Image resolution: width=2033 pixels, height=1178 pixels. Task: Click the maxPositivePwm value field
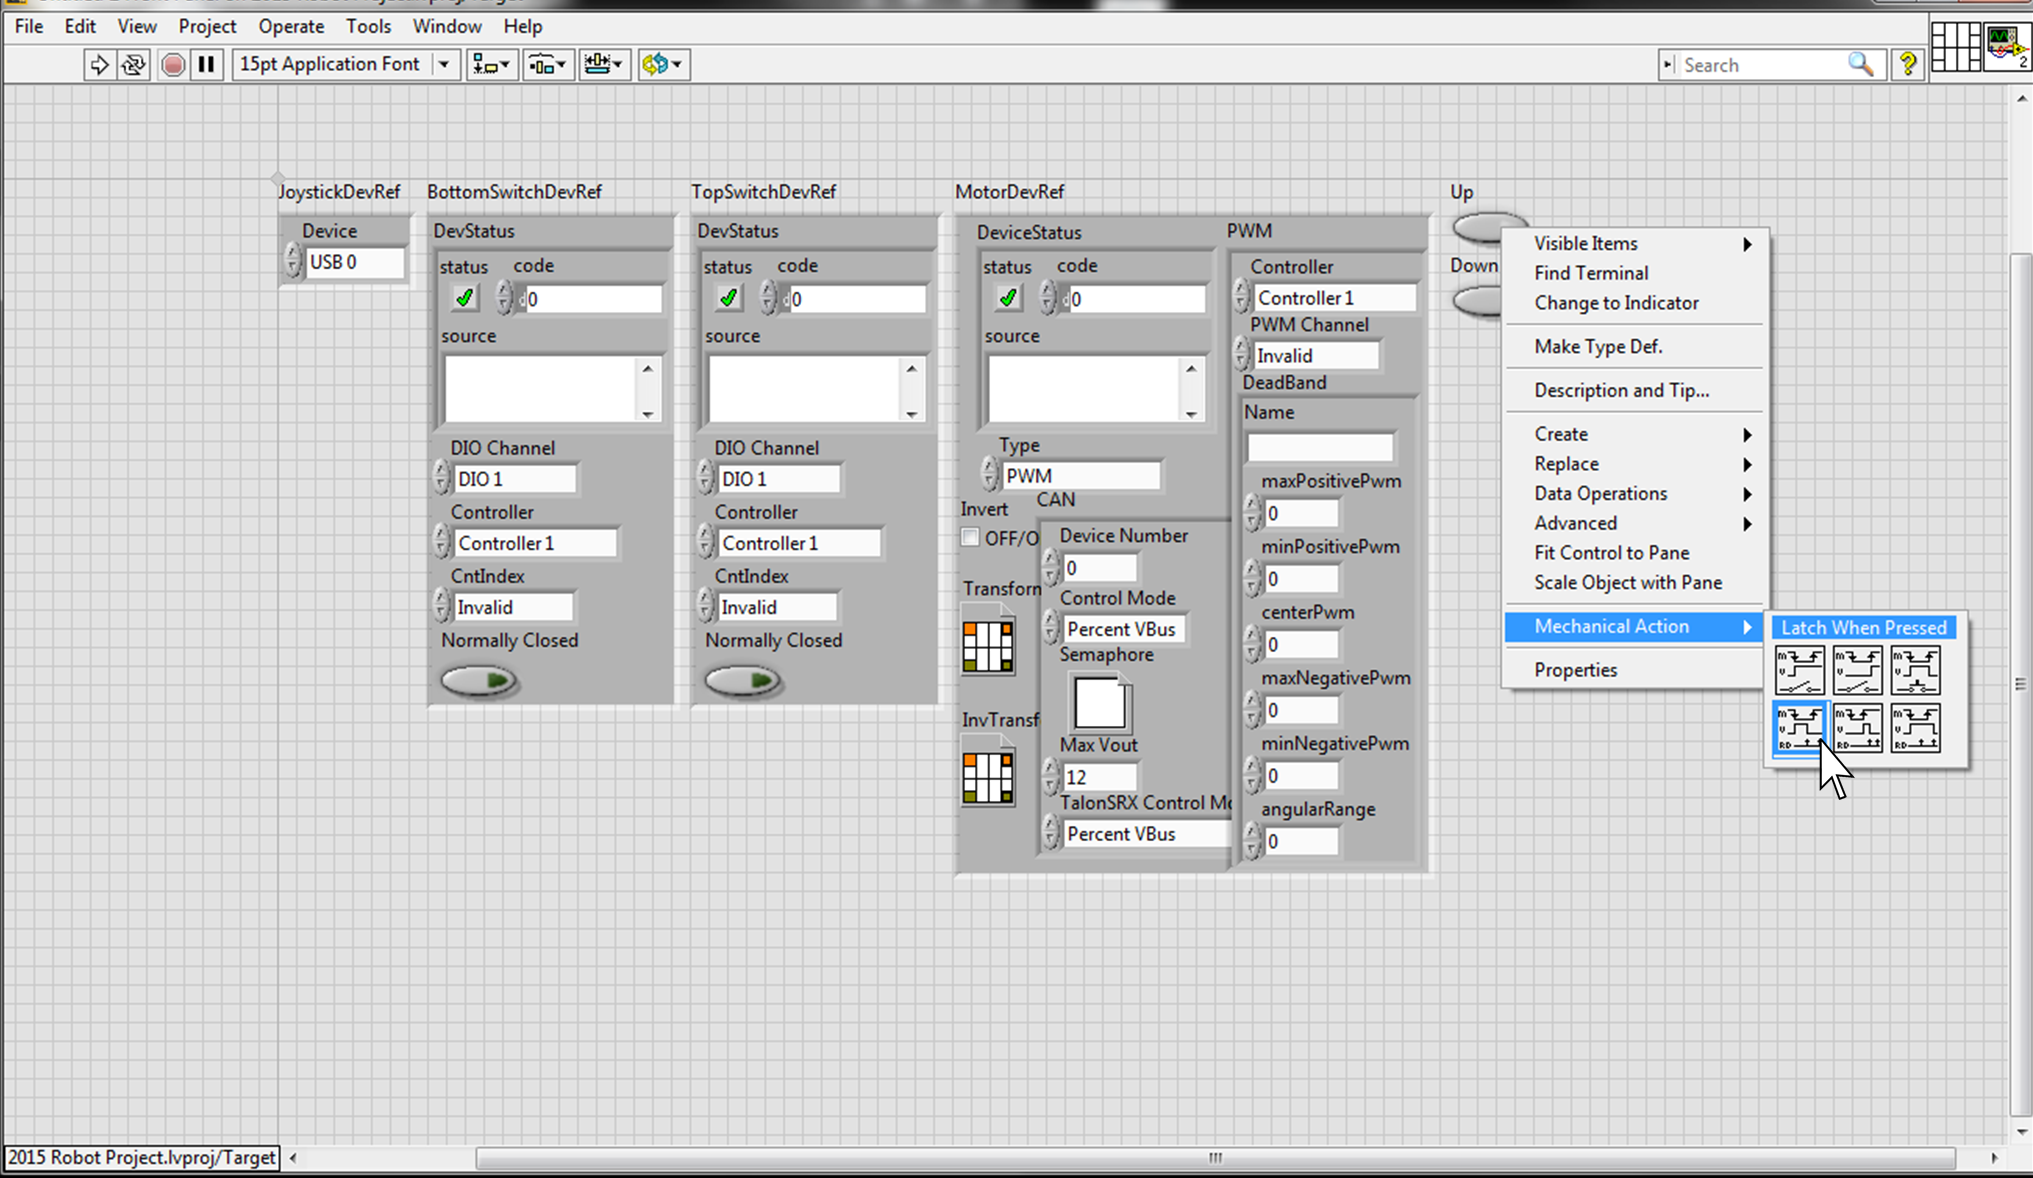tap(1301, 514)
